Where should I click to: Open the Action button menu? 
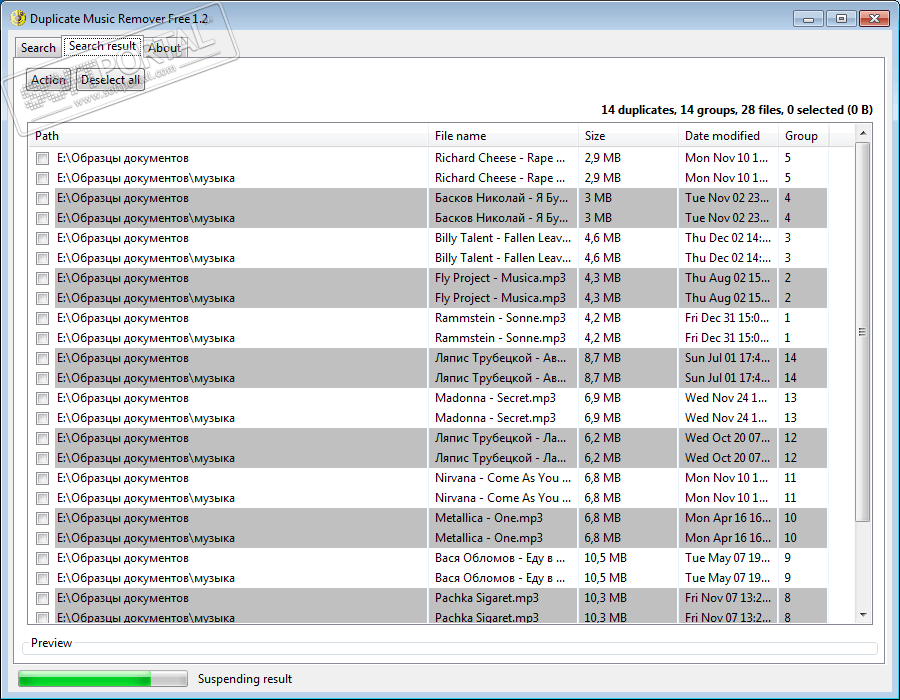48,80
